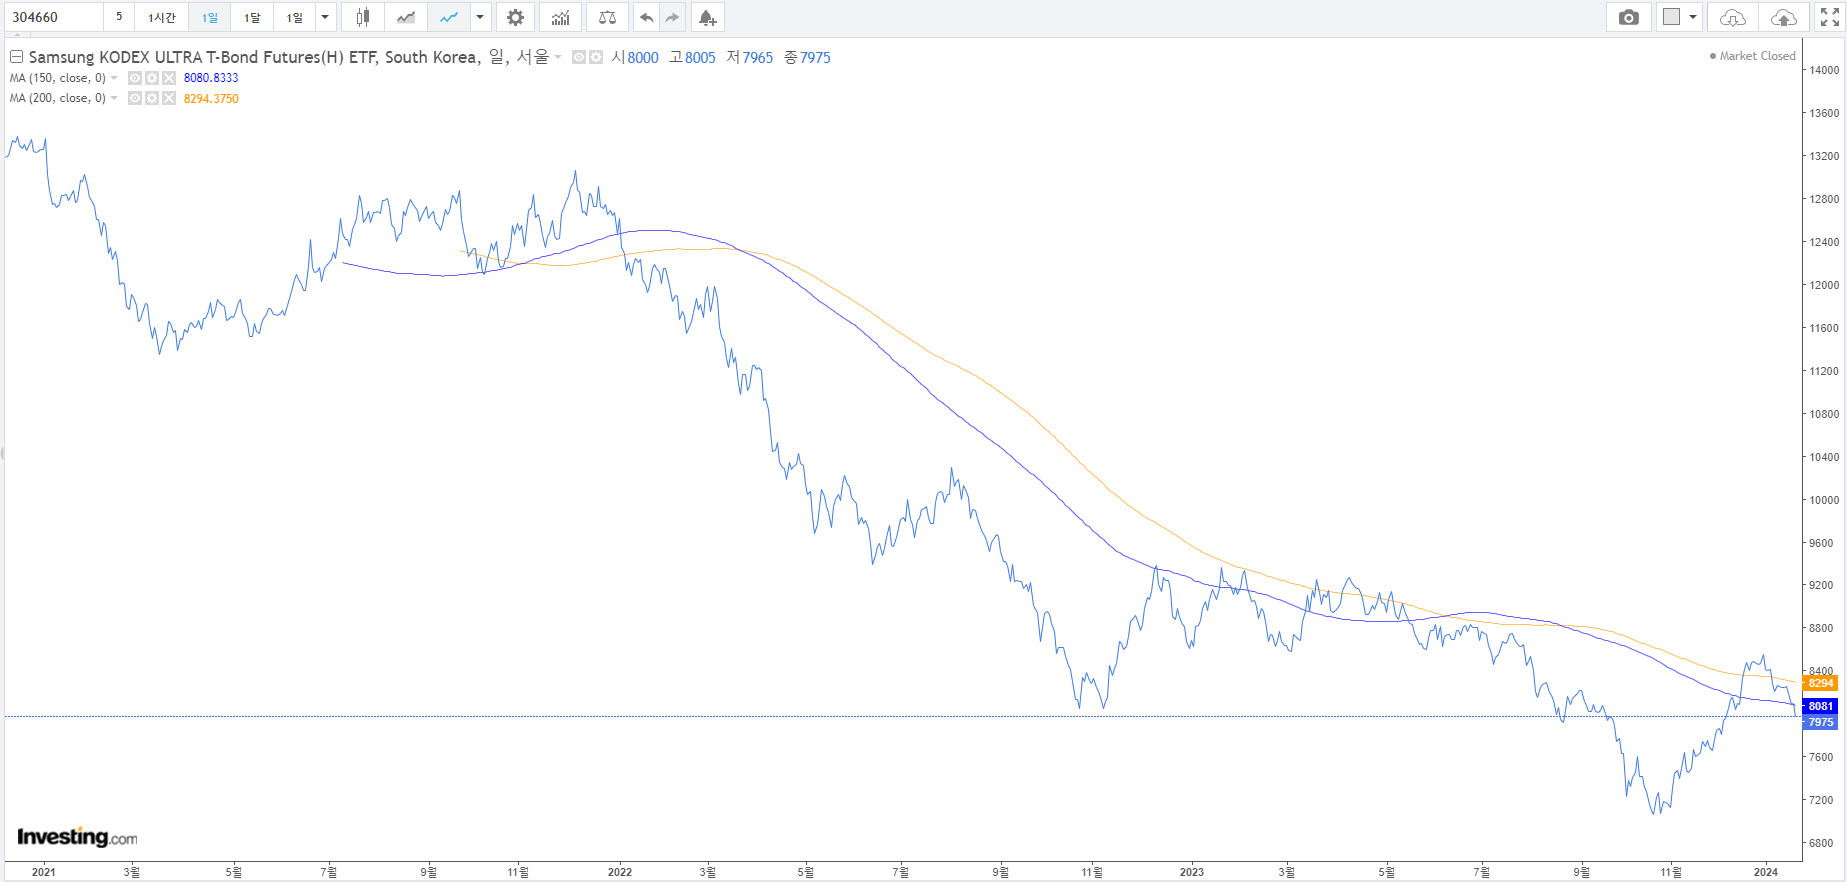Screen dimensions: 1847x882
Task: Open the indicators bar-chart icon
Action: point(560,17)
